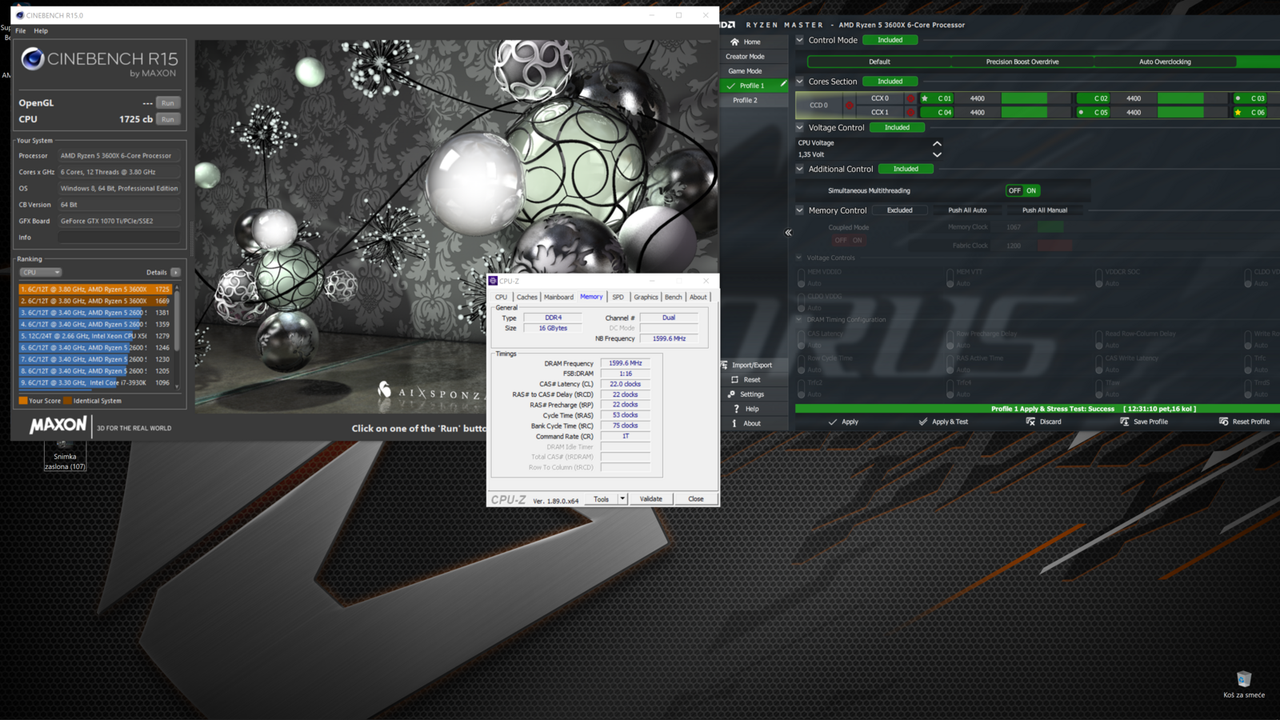1280x720 pixels.
Task: Collapse the Cores Section
Action: pos(800,81)
